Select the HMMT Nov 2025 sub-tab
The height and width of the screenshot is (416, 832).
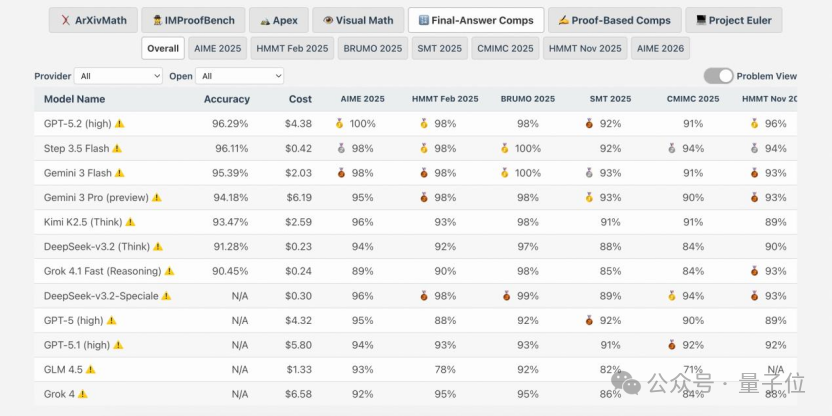click(x=585, y=48)
